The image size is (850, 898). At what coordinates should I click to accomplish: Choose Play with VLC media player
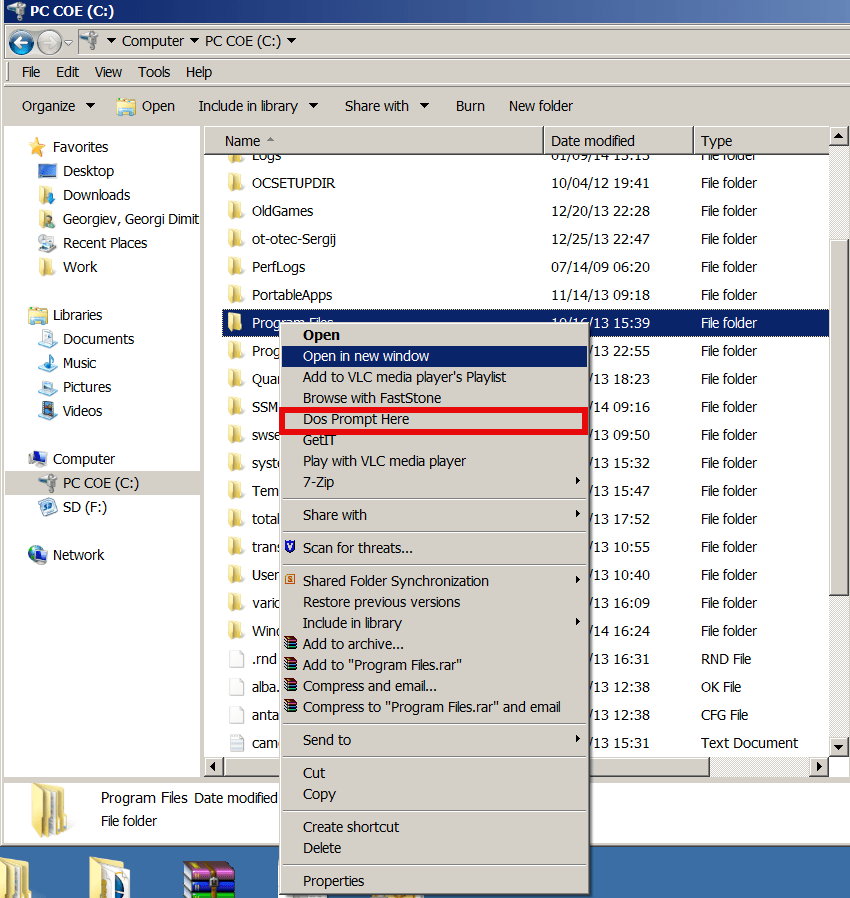(x=434, y=462)
